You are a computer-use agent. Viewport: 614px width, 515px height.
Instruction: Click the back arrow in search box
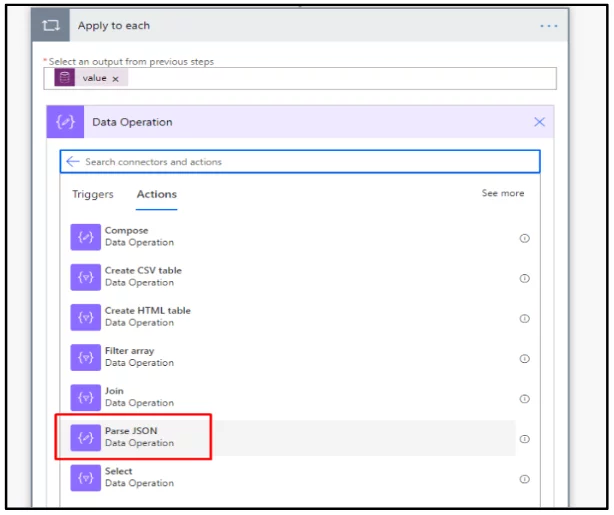tap(72, 161)
